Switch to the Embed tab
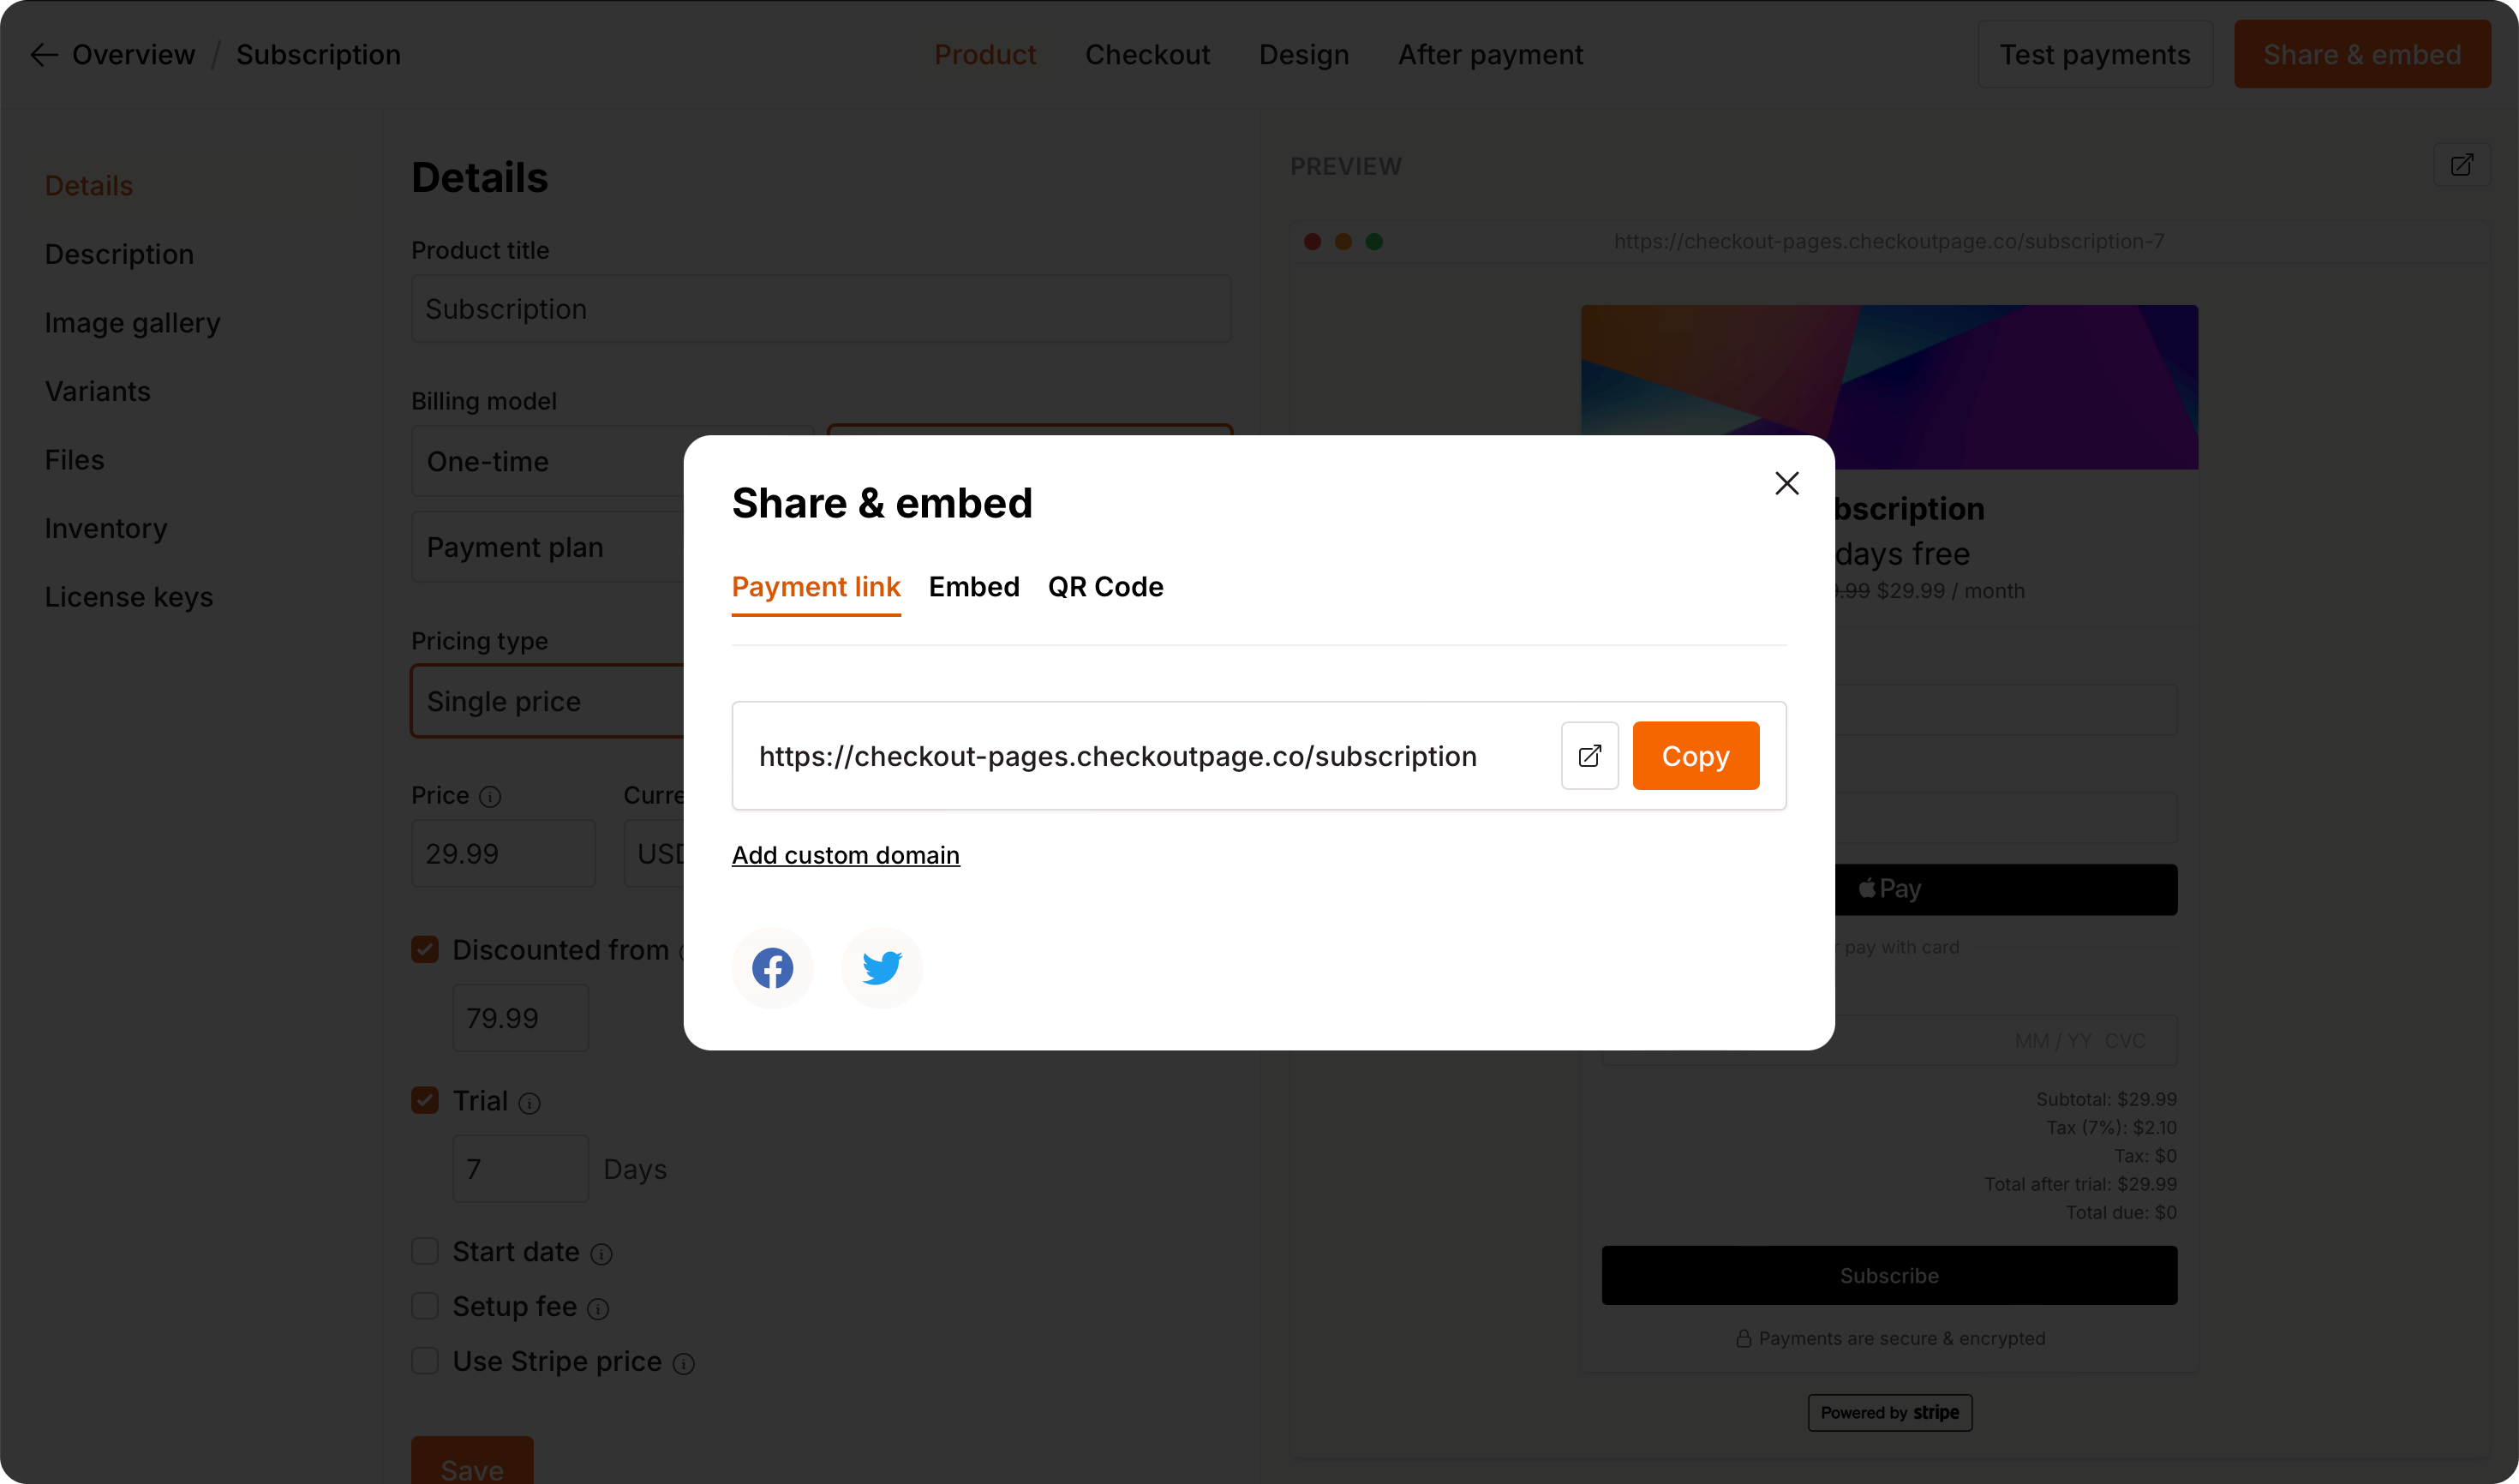The width and height of the screenshot is (2519, 1484). click(x=974, y=587)
